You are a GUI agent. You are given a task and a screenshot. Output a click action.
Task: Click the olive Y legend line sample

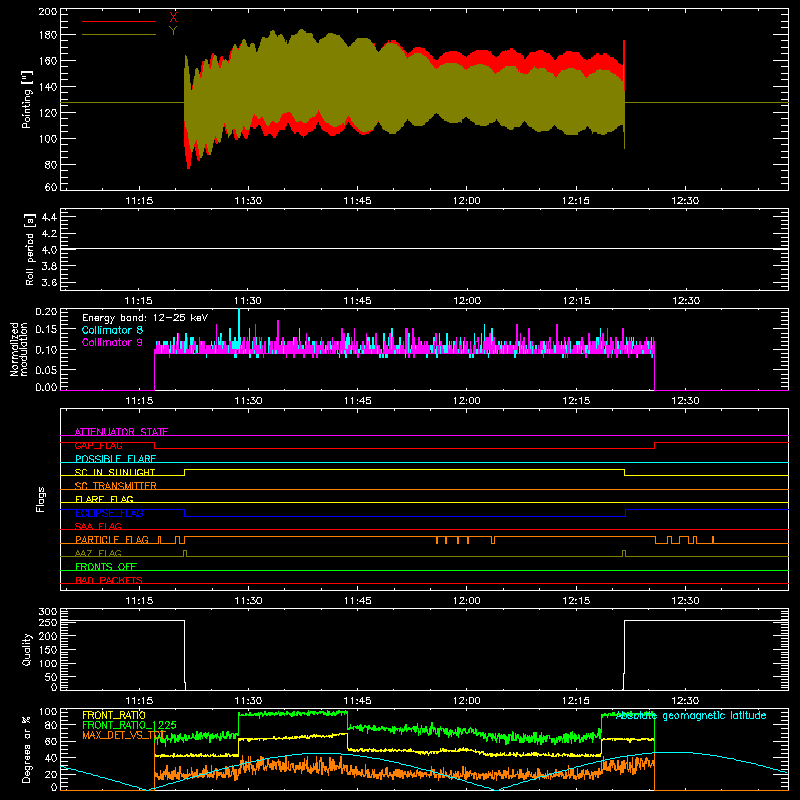coord(119,35)
